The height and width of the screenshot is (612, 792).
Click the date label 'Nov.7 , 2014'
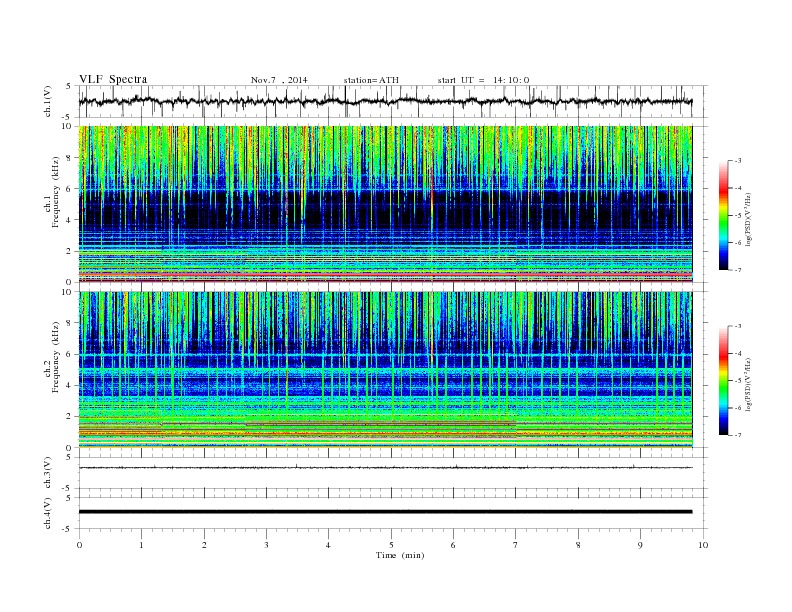click(279, 80)
